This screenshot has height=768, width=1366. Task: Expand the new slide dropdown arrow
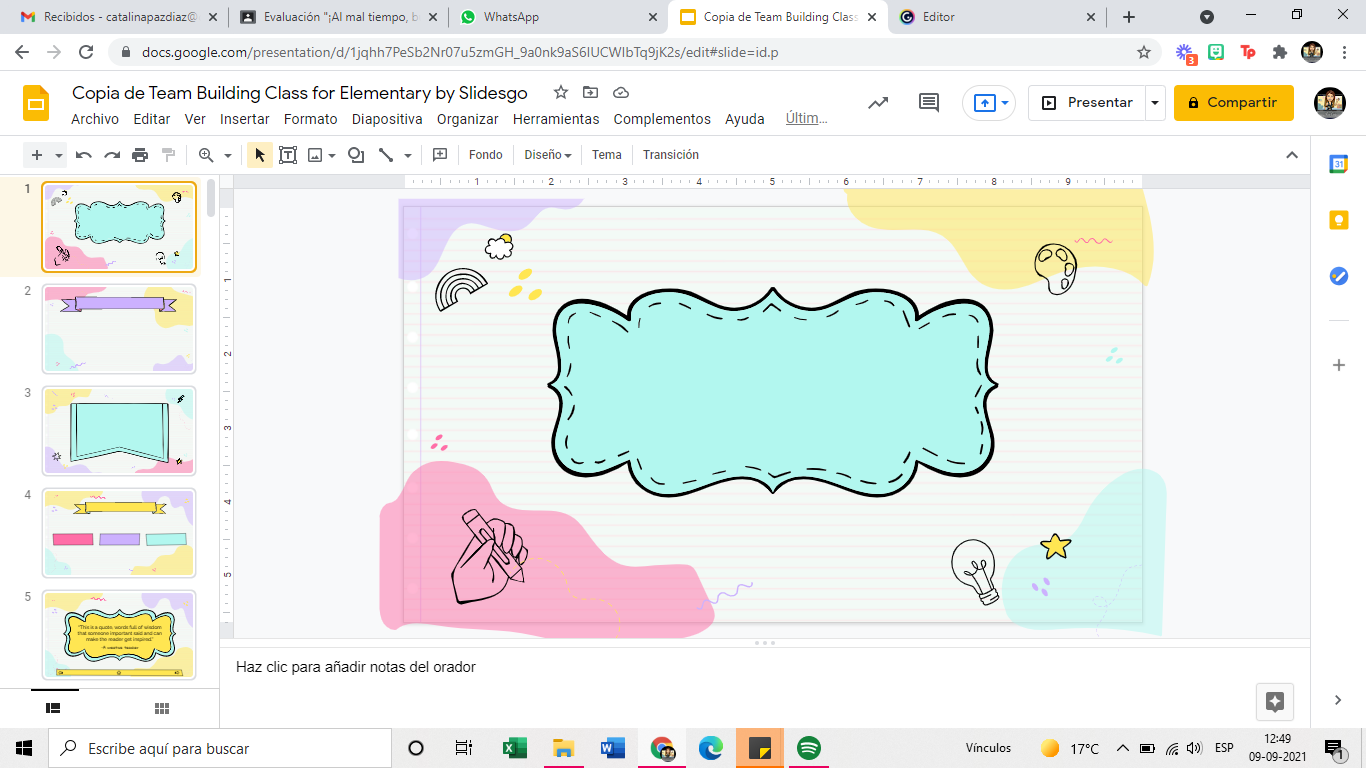pyautogui.click(x=60, y=155)
